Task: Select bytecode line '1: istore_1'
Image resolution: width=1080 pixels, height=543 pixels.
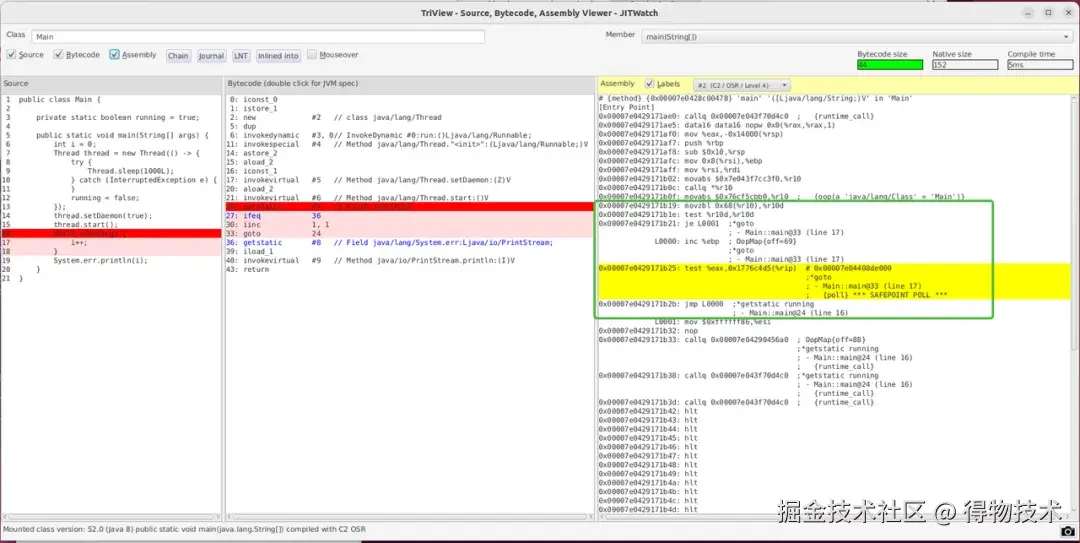Action: pyautogui.click(x=253, y=108)
